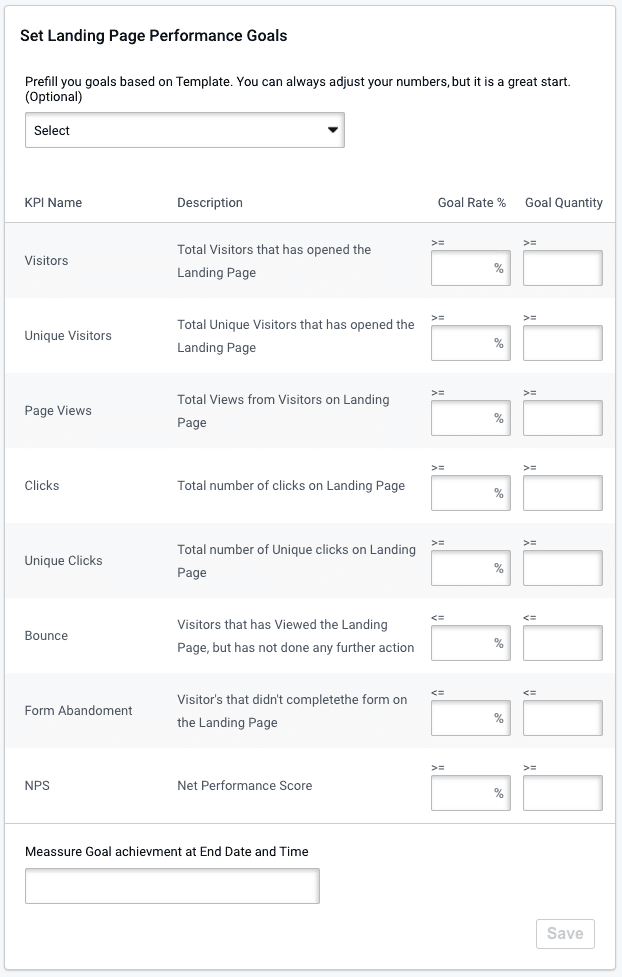This screenshot has width=622, height=977.
Task: Expand the Select combo box arrow
Action: point(334,130)
